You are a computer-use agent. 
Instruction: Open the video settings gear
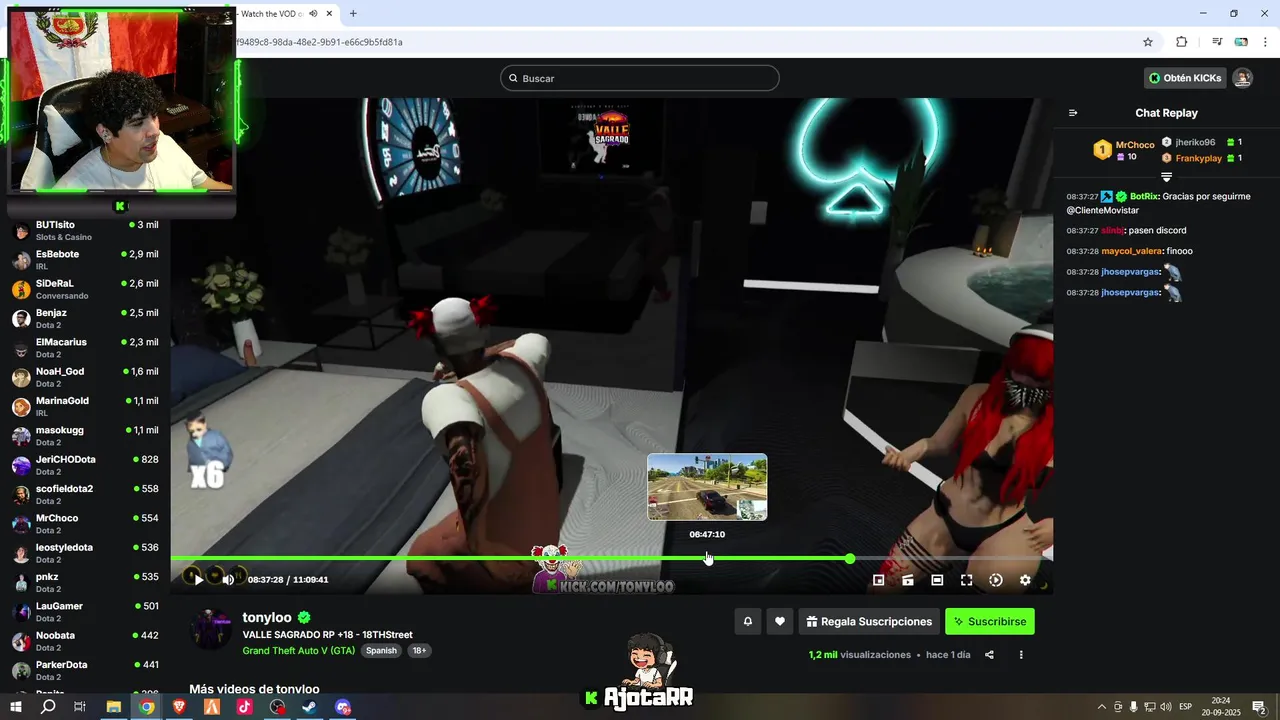pyautogui.click(x=1025, y=580)
